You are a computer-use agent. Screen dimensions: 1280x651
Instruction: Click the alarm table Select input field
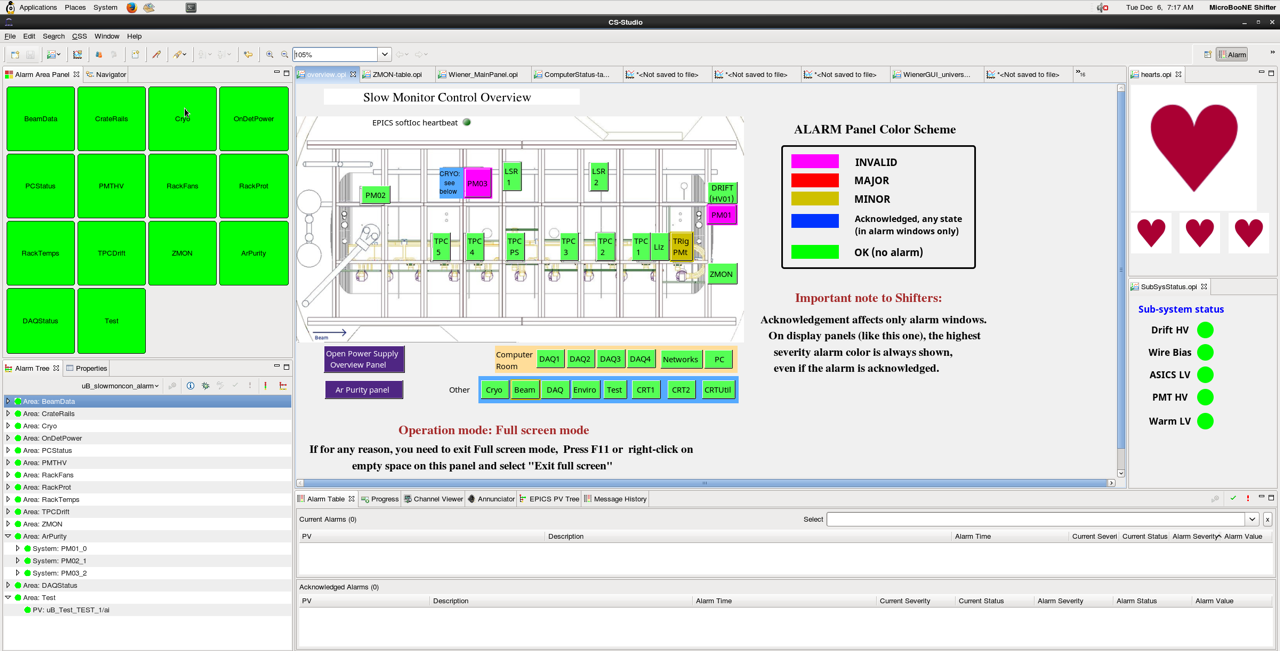[x=1035, y=520]
